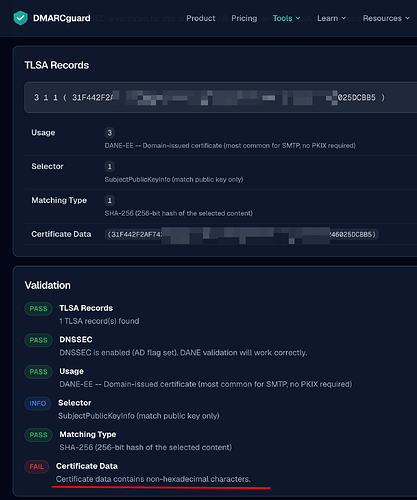Screen dimensions: 417x500
Task: Click the TLSA Records title in Validation
Action: (x=86, y=308)
